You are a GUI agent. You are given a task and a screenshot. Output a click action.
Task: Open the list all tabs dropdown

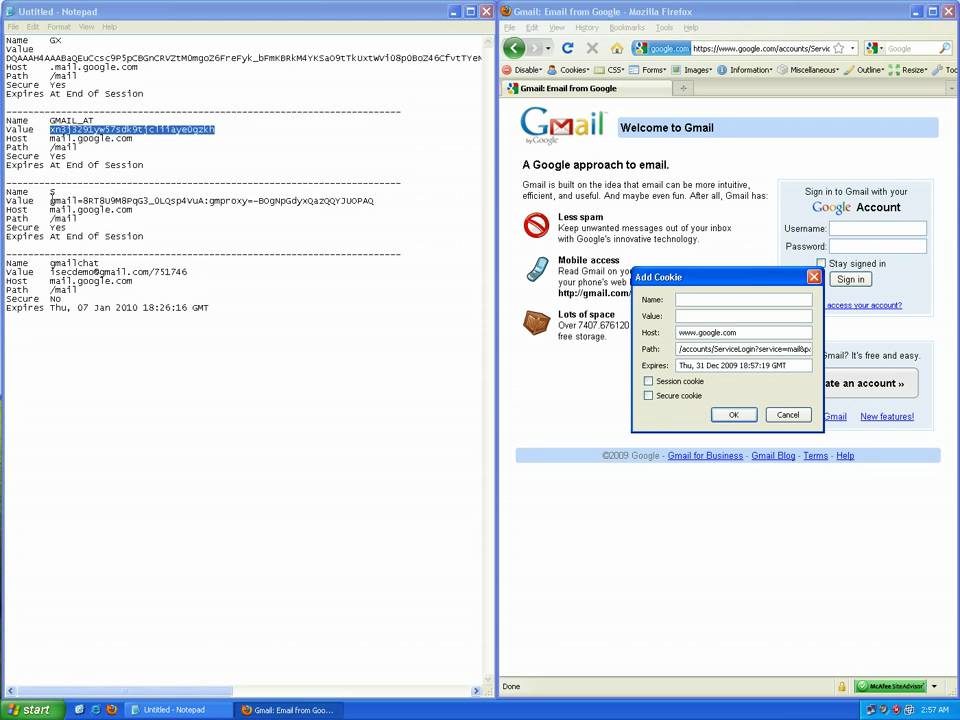[951, 88]
